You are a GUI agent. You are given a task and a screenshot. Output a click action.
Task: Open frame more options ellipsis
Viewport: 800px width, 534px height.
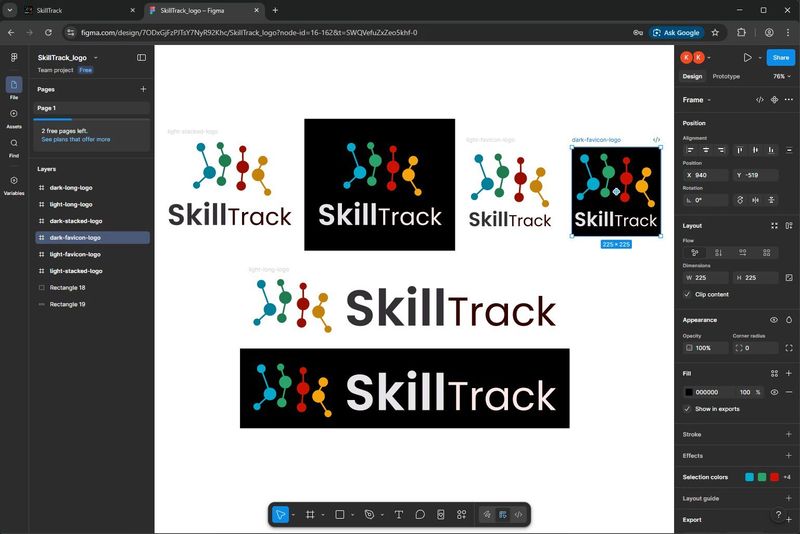pyautogui.click(x=789, y=100)
